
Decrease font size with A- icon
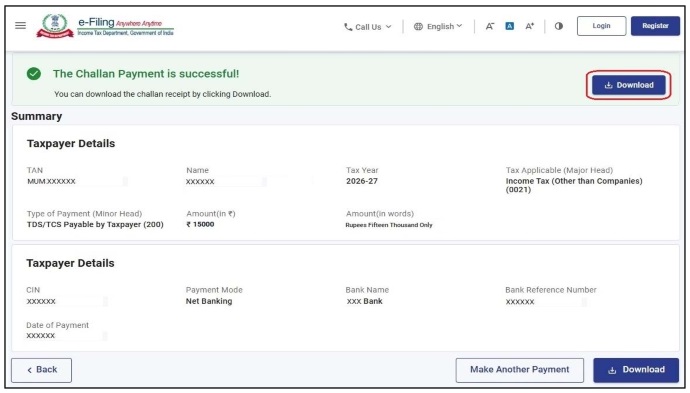pyautogui.click(x=490, y=26)
